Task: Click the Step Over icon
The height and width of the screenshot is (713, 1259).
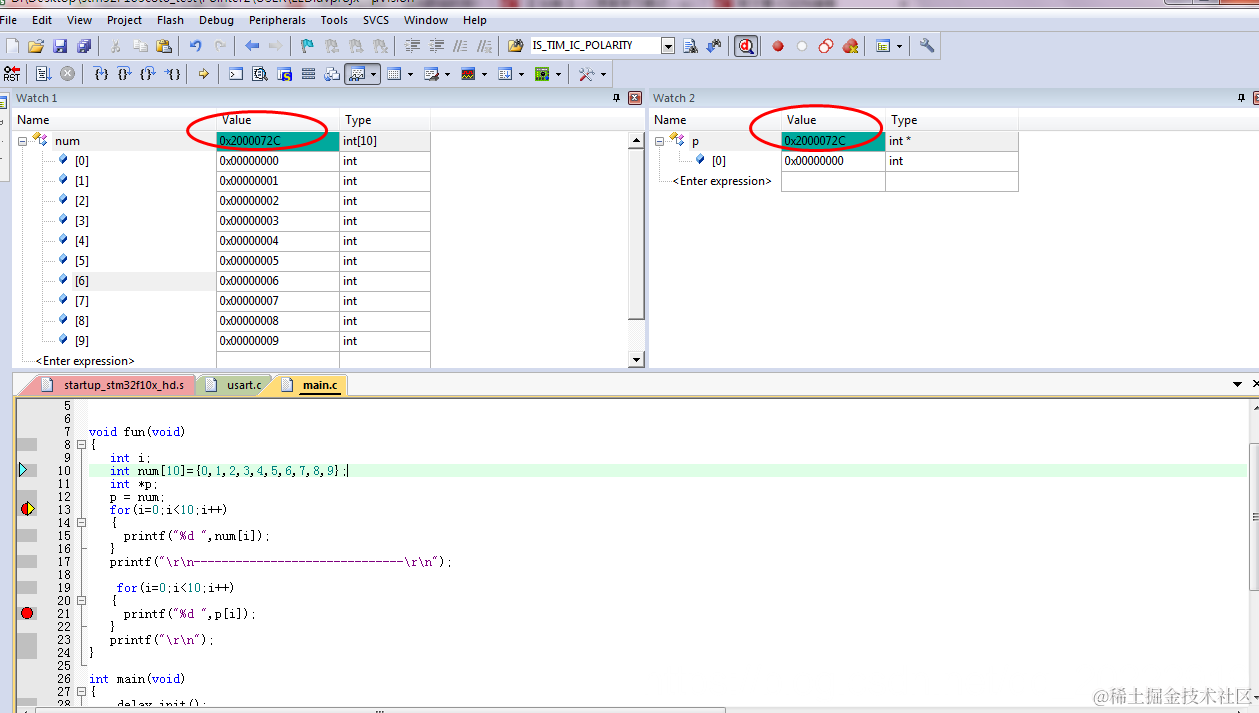Action: 125,74
